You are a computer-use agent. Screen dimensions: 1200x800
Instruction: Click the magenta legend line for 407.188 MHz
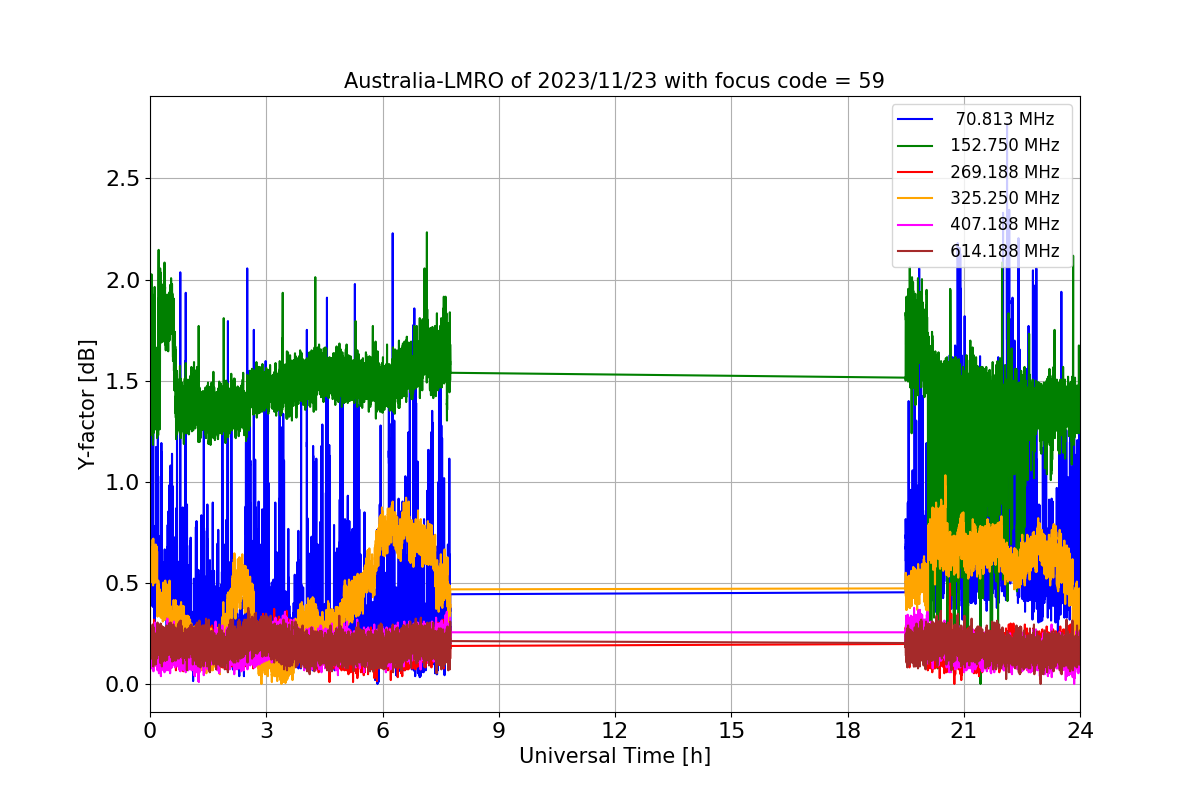coord(916,225)
